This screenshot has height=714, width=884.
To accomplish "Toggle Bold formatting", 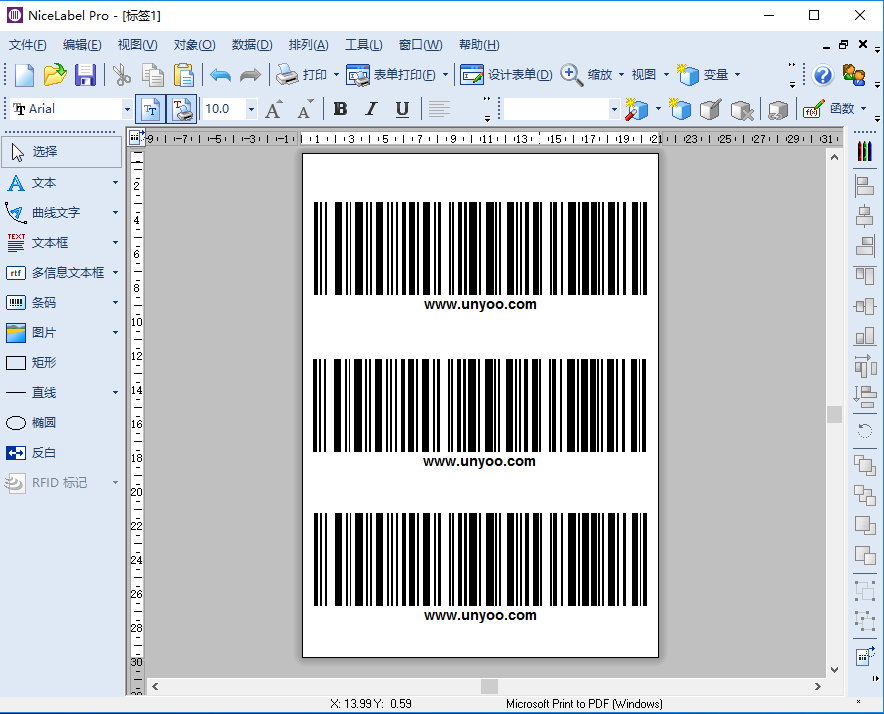I will (340, 109).
